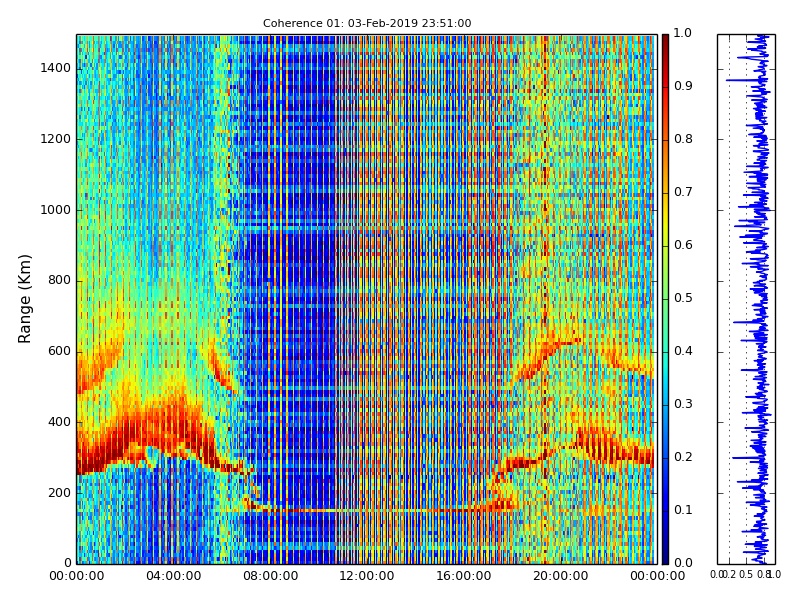Click the 08:00:00 time axis label

pyautogui.click(x=270, y=576)
